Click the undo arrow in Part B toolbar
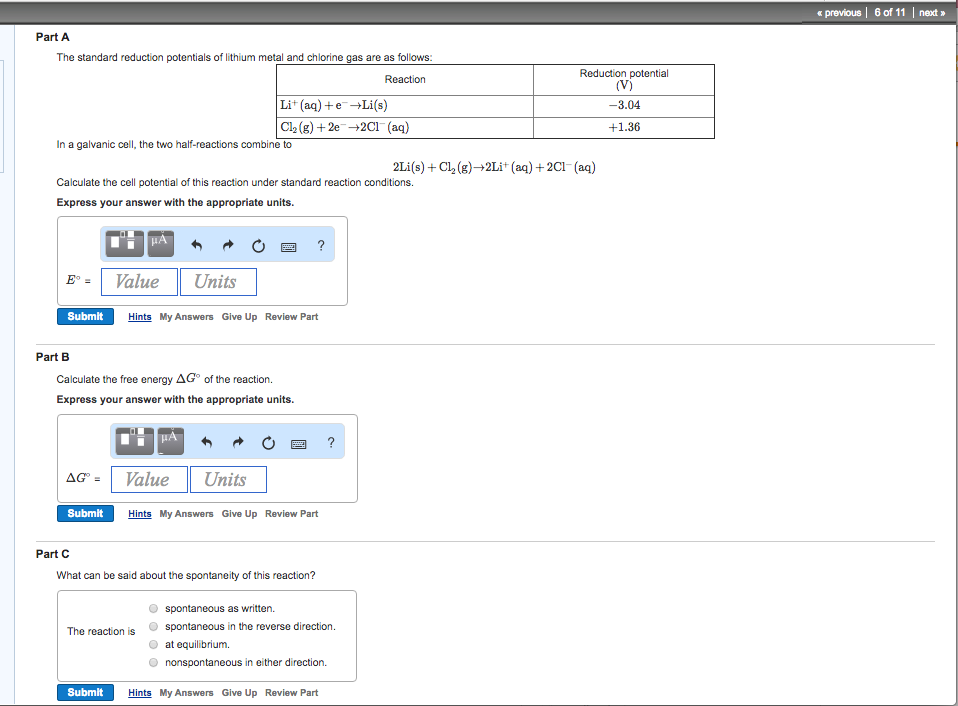The height and width of the screenshot is (706, 958). (206, 441)
